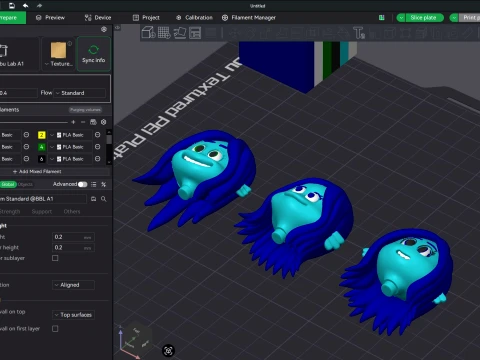
Task: Open the filament 2 PLA Basic dropdown
Action: coord(70,135)
